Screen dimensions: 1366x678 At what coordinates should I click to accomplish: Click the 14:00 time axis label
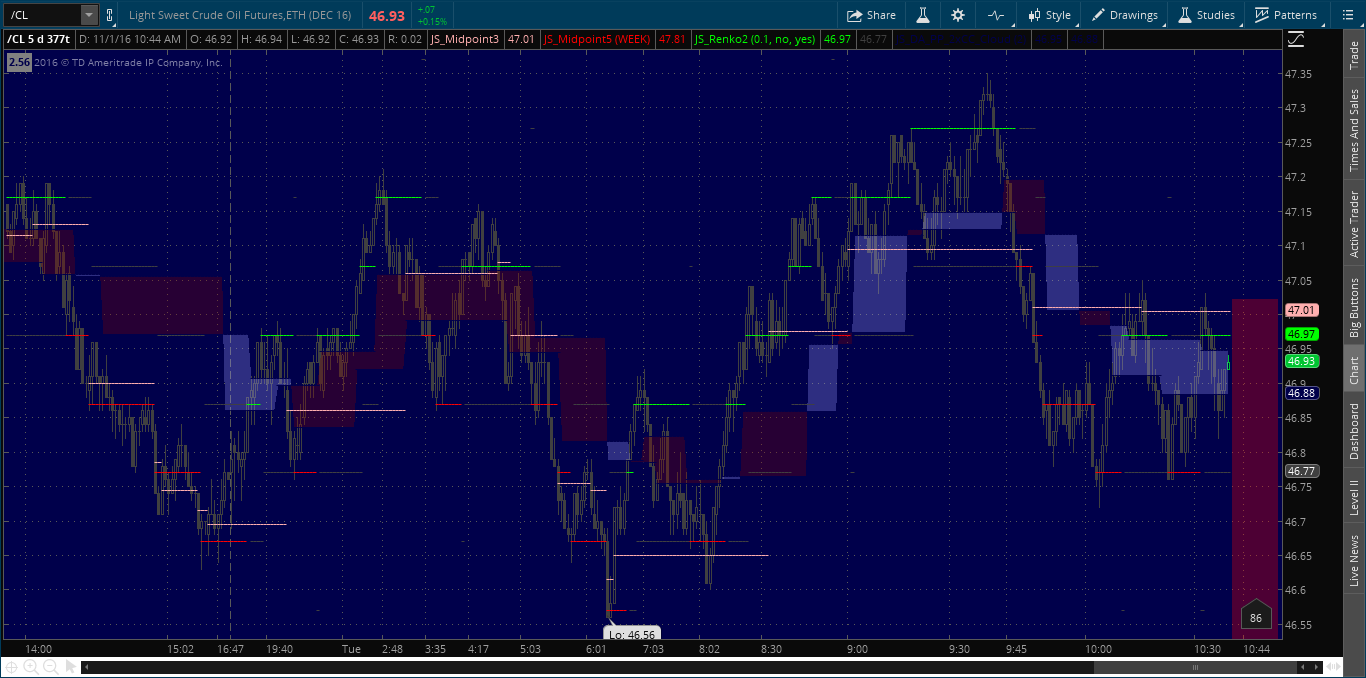pyautogui.click(x=38, y=649)
